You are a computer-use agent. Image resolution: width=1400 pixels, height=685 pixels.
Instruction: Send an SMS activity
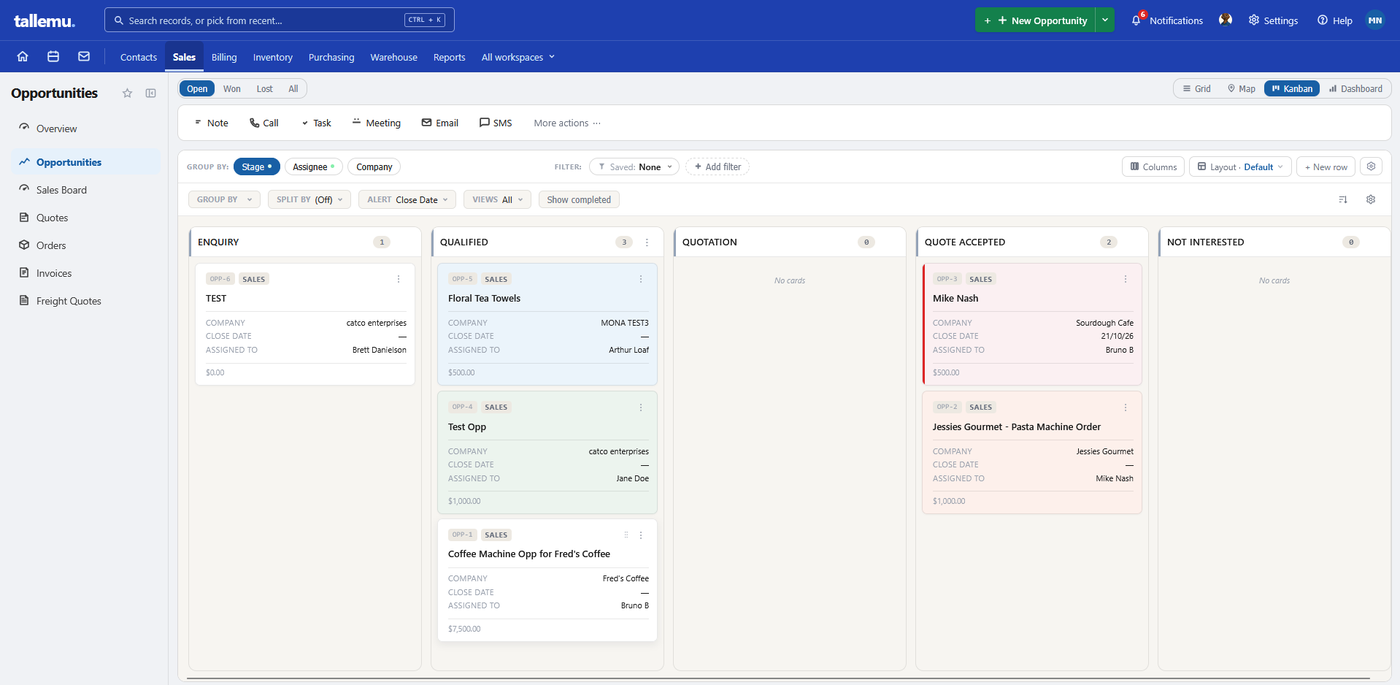[496, 123]
